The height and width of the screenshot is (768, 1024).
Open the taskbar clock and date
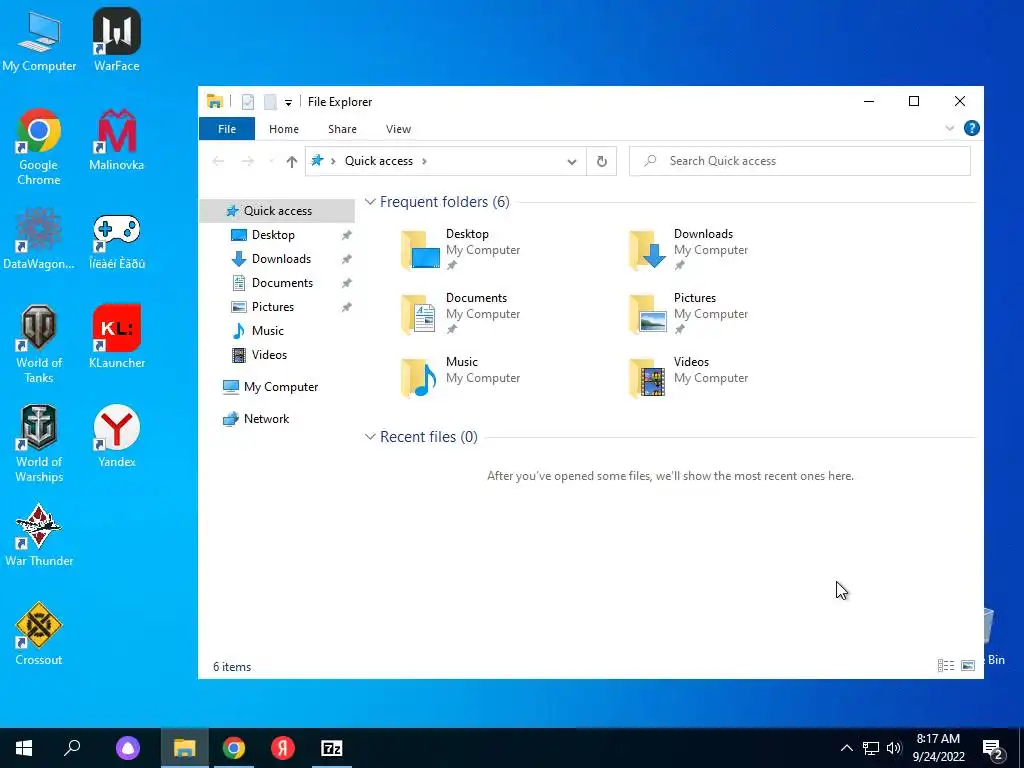(x=938, y=748)
